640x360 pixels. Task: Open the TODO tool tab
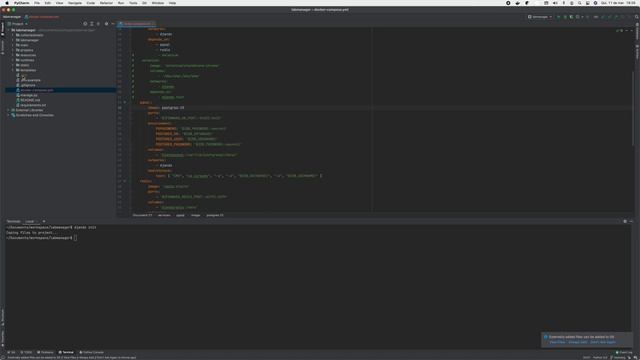[x=26, y=352]
